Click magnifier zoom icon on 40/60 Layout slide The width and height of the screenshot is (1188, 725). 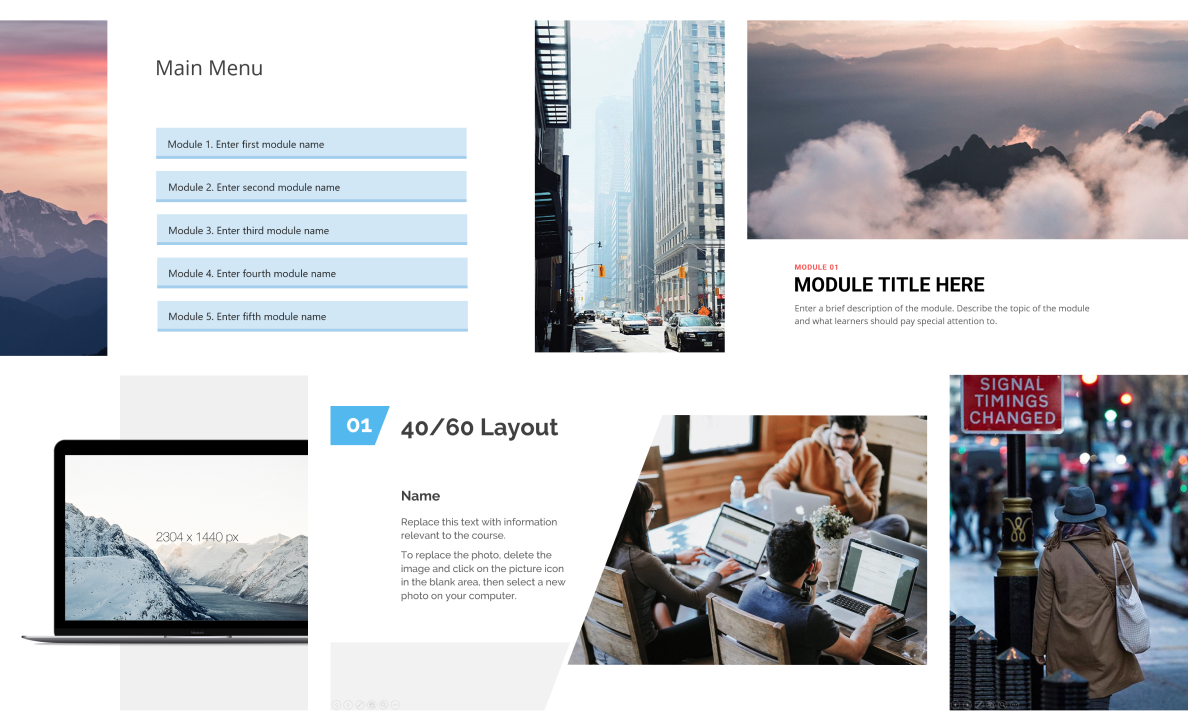click(383, 705)
